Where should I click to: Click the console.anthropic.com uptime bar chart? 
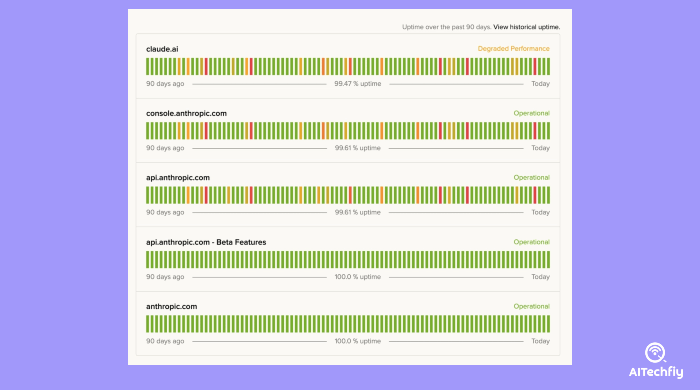[x=348, y=131]
